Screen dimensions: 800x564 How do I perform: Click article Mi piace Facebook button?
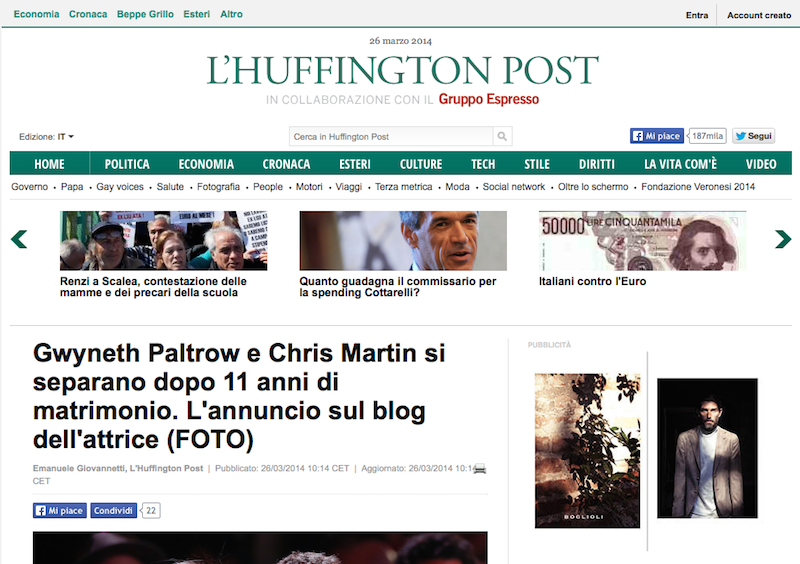[60, 510]
